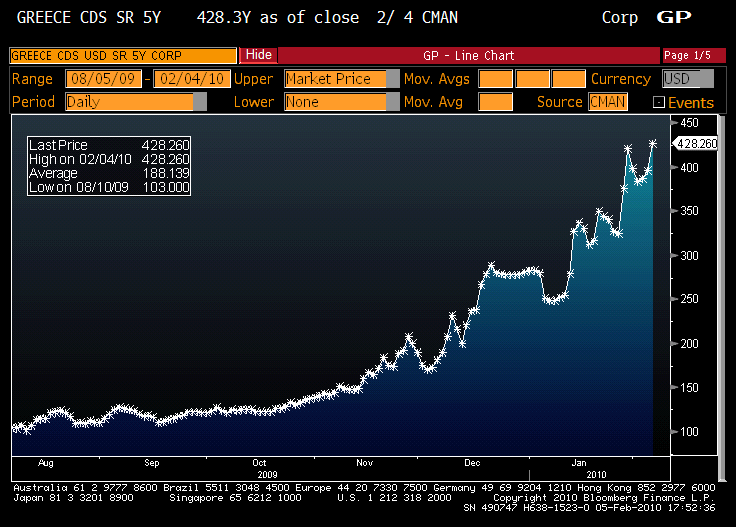Click the 428.260 last price axis label
Screen dimensions: 736x527
point(697,143)
